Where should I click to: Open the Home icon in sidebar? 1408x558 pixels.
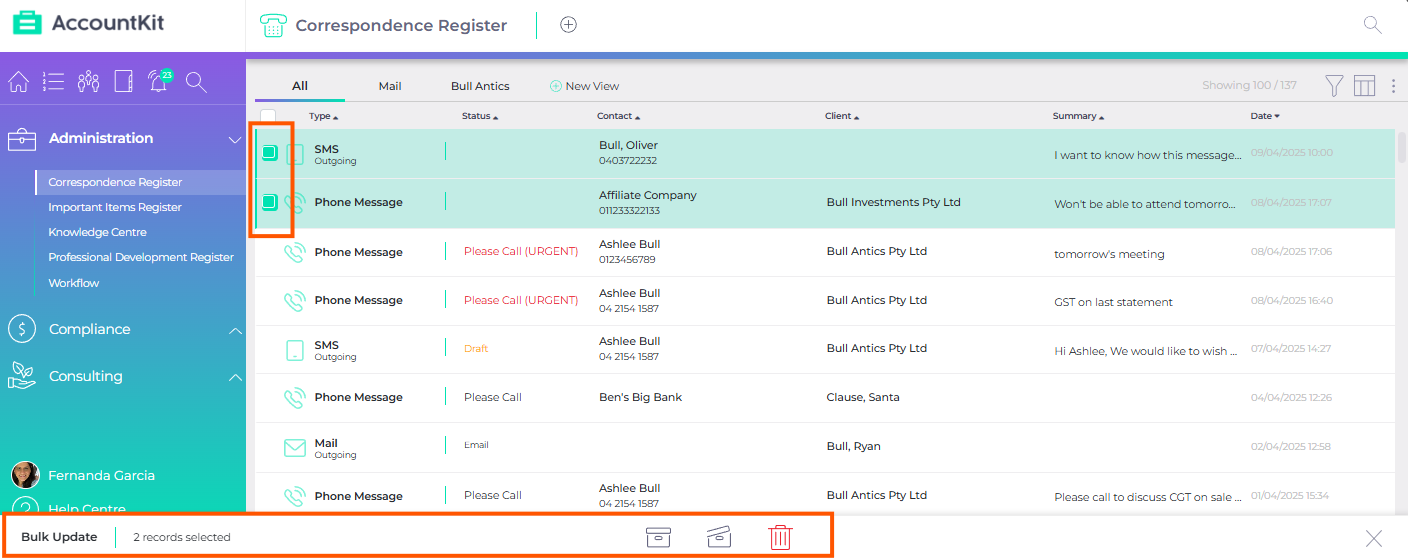click(18, 82)
